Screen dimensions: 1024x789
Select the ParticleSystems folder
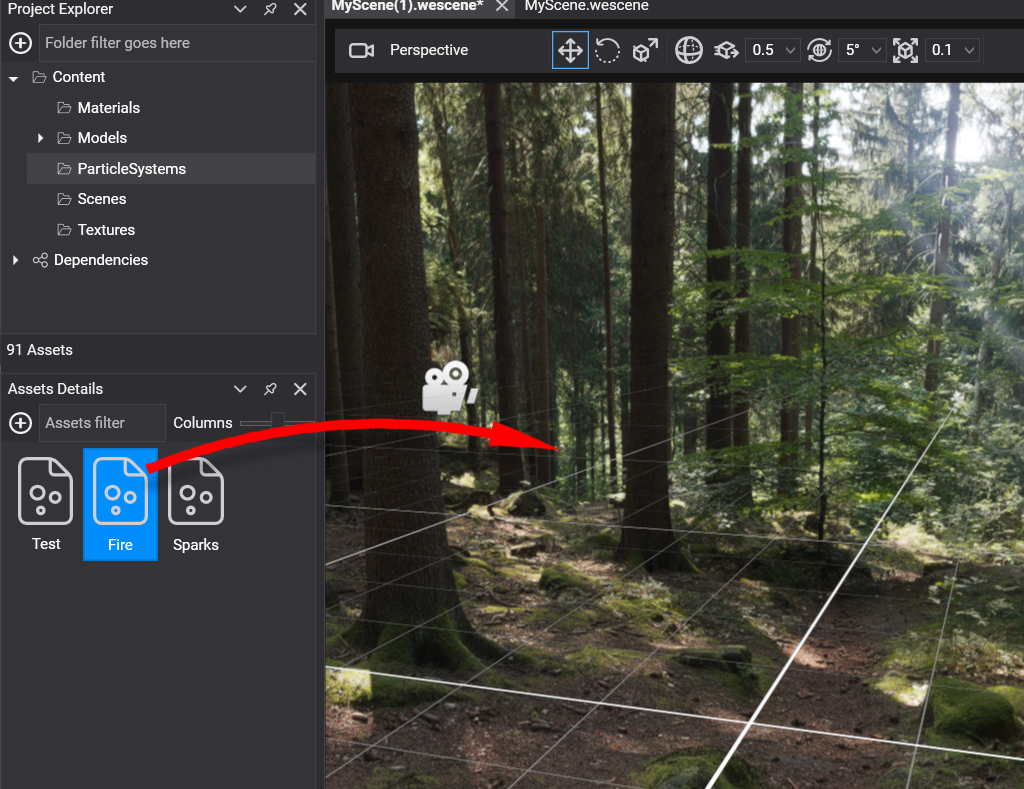pyautogui.click(x=131, y=169)
